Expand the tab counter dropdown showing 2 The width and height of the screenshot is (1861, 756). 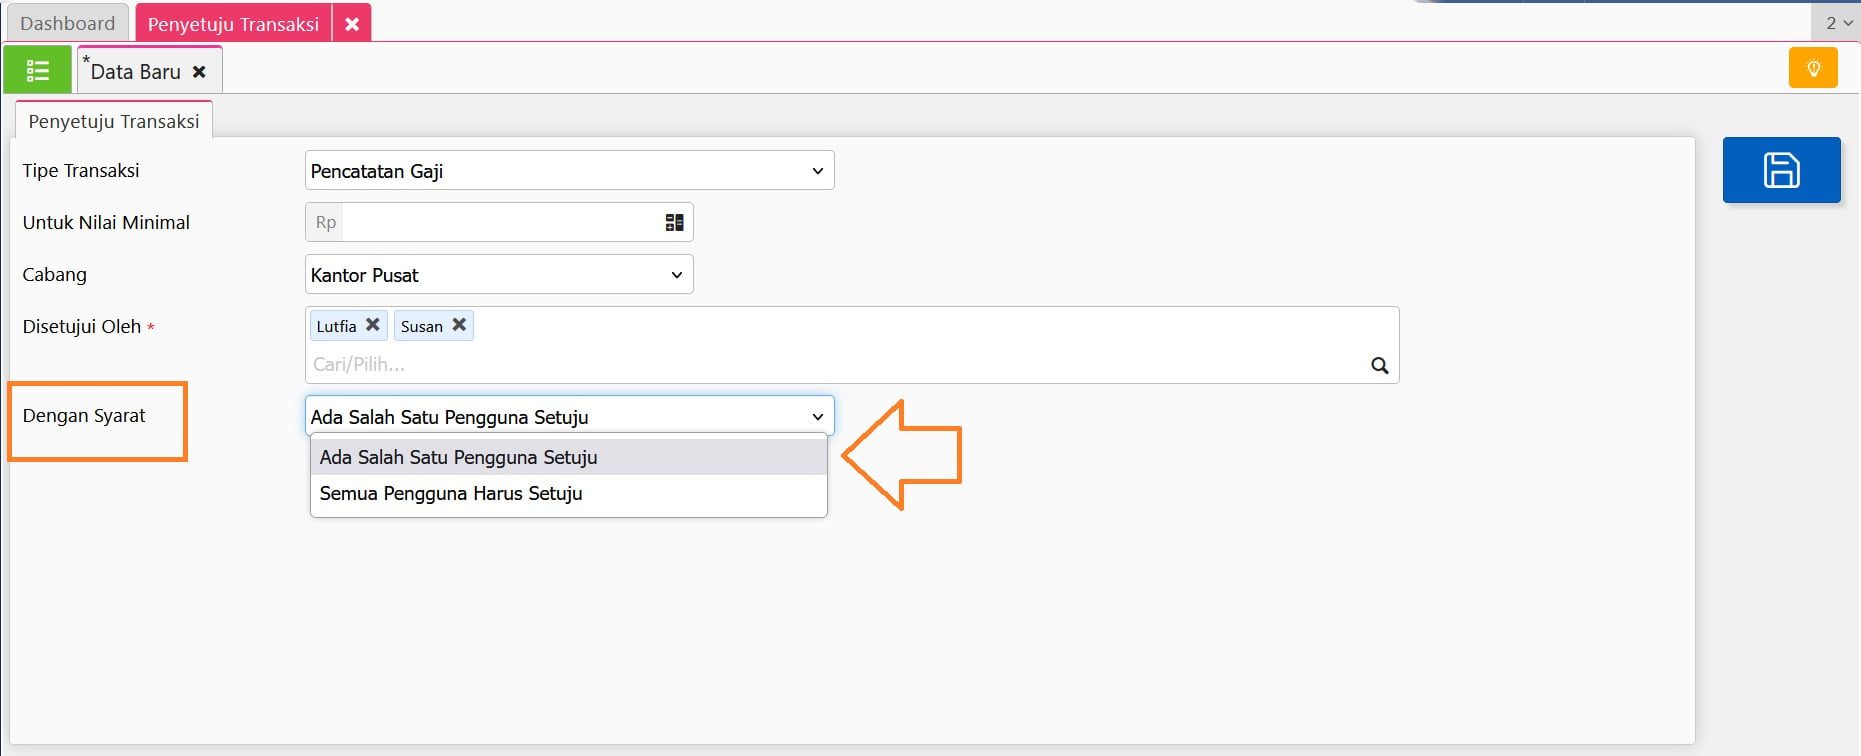point(1838,23)
